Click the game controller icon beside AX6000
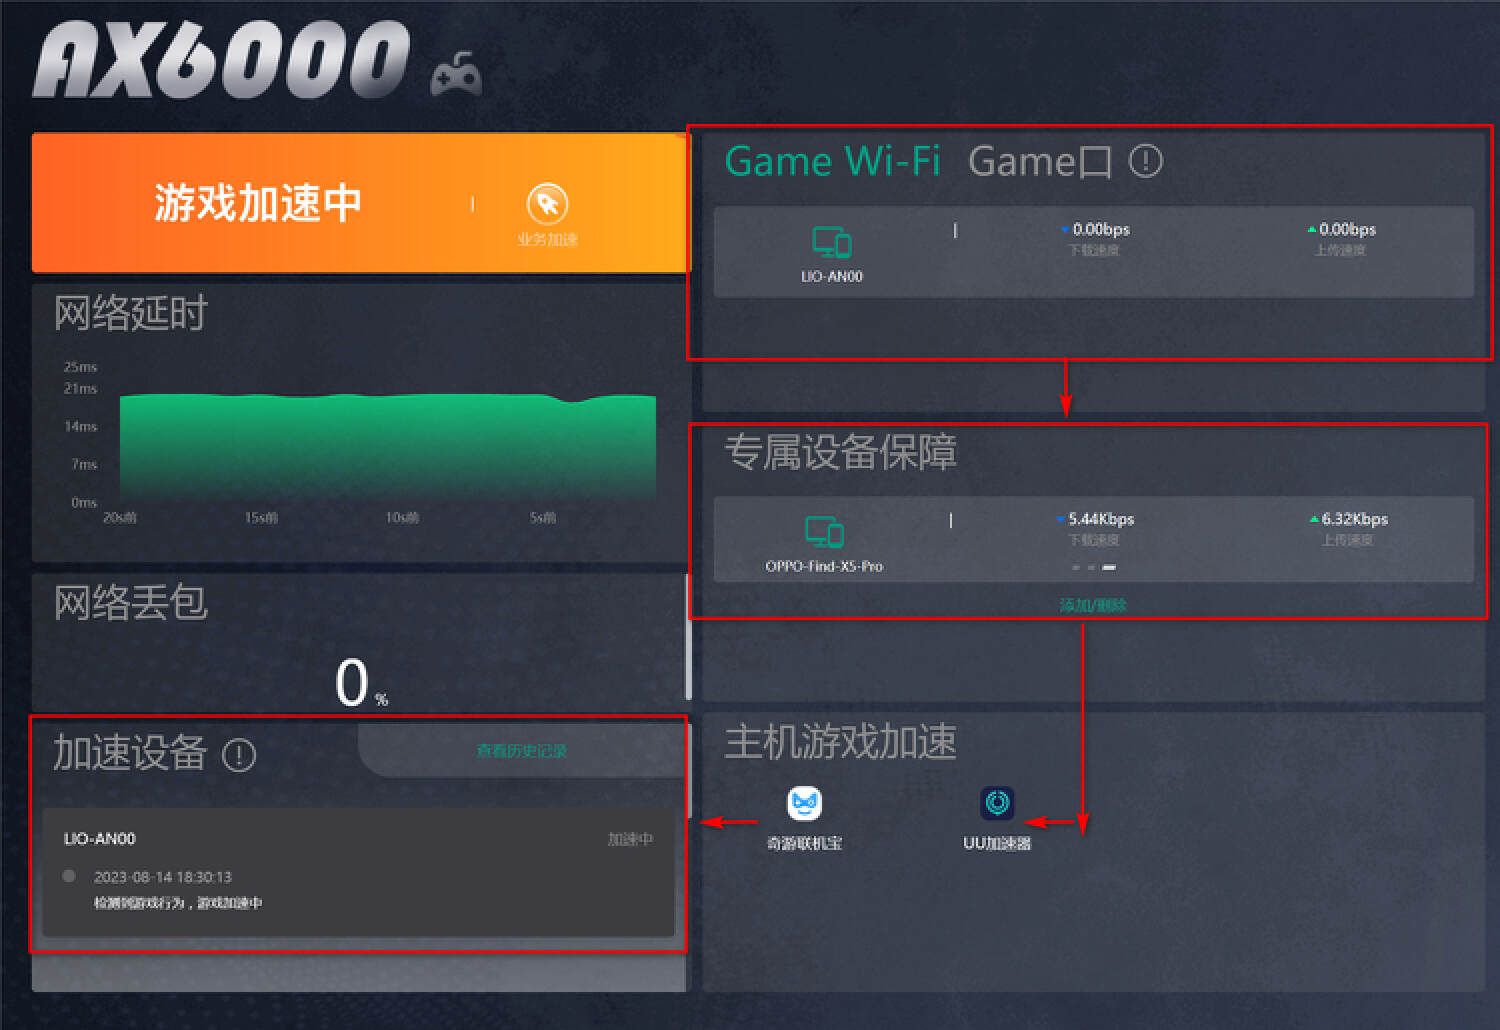The height and width of the screenshot is (1030, 1500). (x=456, y=74)
